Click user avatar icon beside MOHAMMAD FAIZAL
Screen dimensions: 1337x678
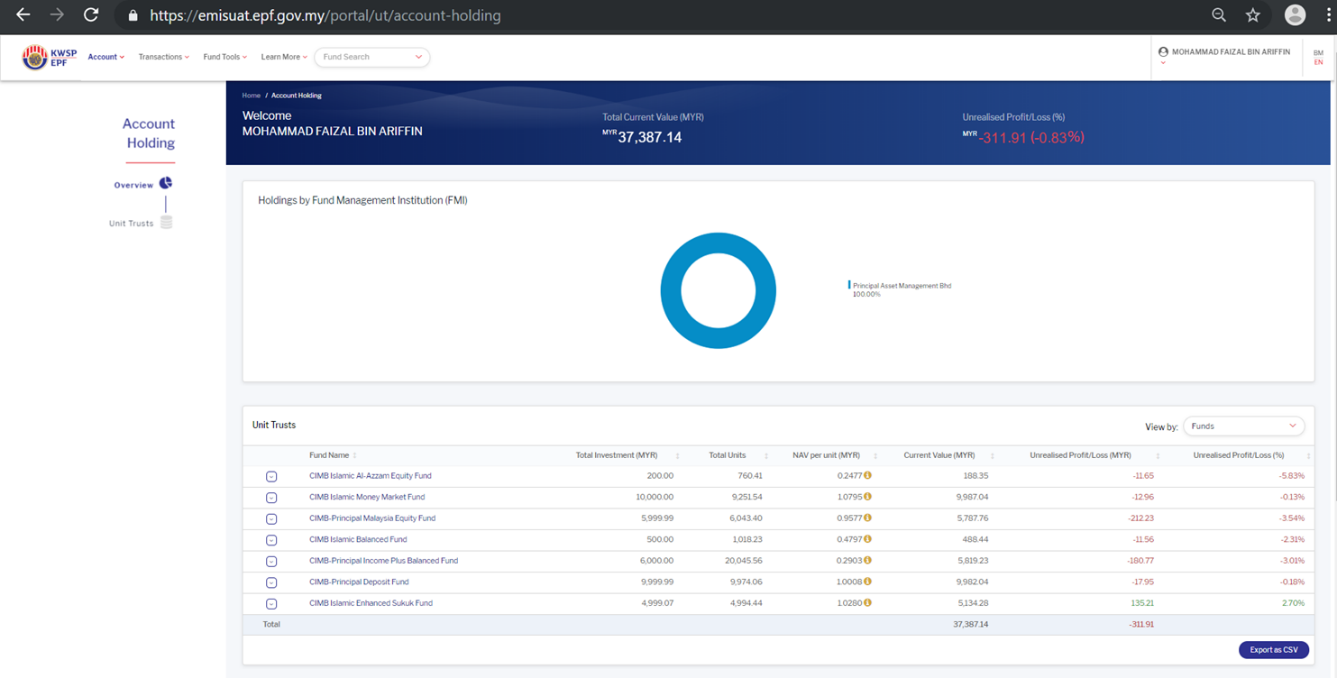click(1163, 52)
